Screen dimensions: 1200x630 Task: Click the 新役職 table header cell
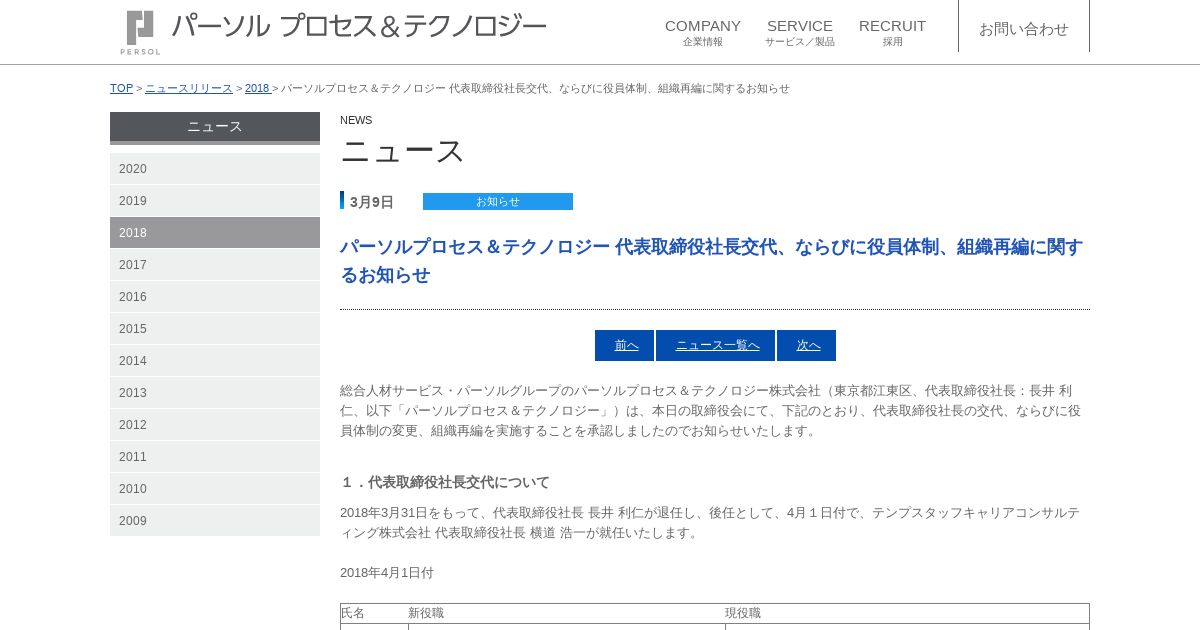click(x=566, y=613)
